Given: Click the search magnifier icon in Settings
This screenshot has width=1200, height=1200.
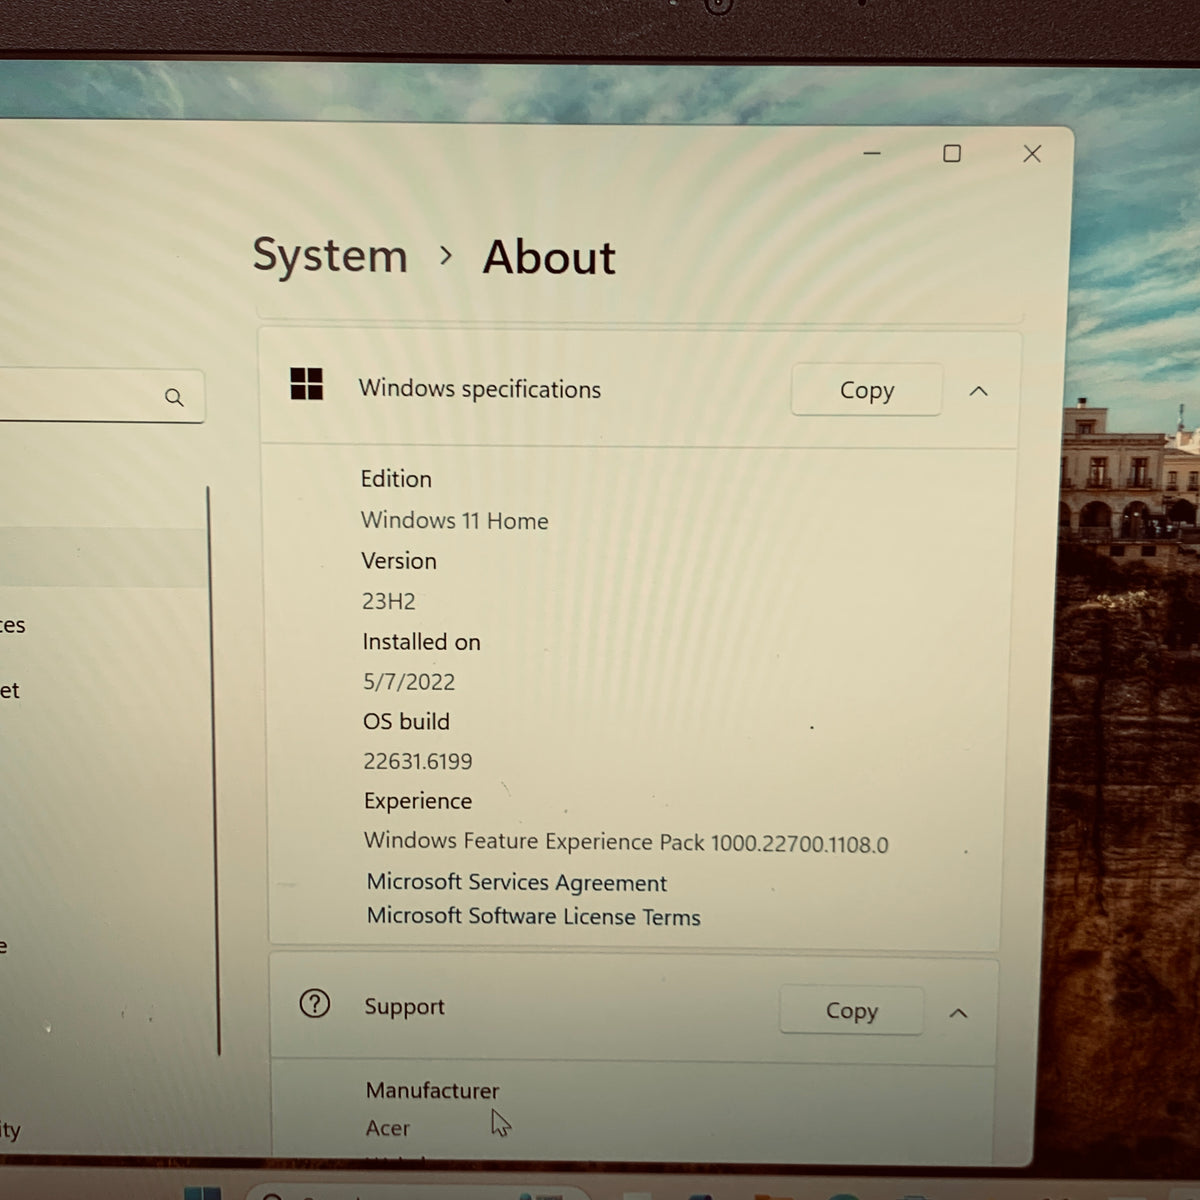Looking at the screenshot, I should (x=174, y=397).
